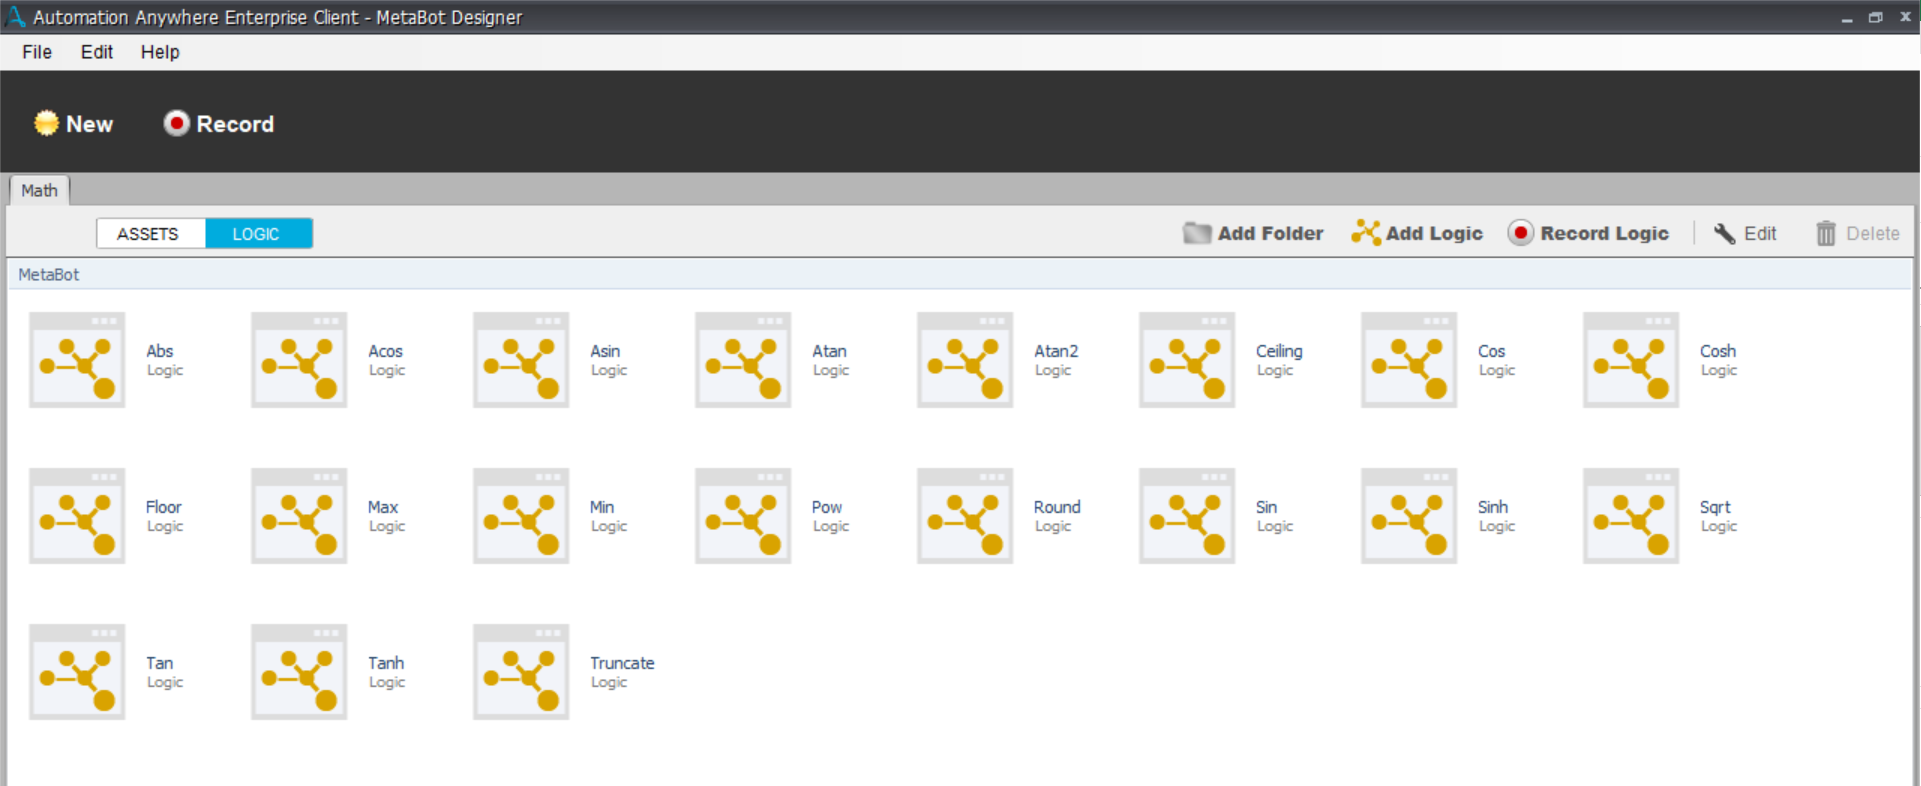Click Record Logic in the toolbar
1921x786 pixels.
point(1589,233)
